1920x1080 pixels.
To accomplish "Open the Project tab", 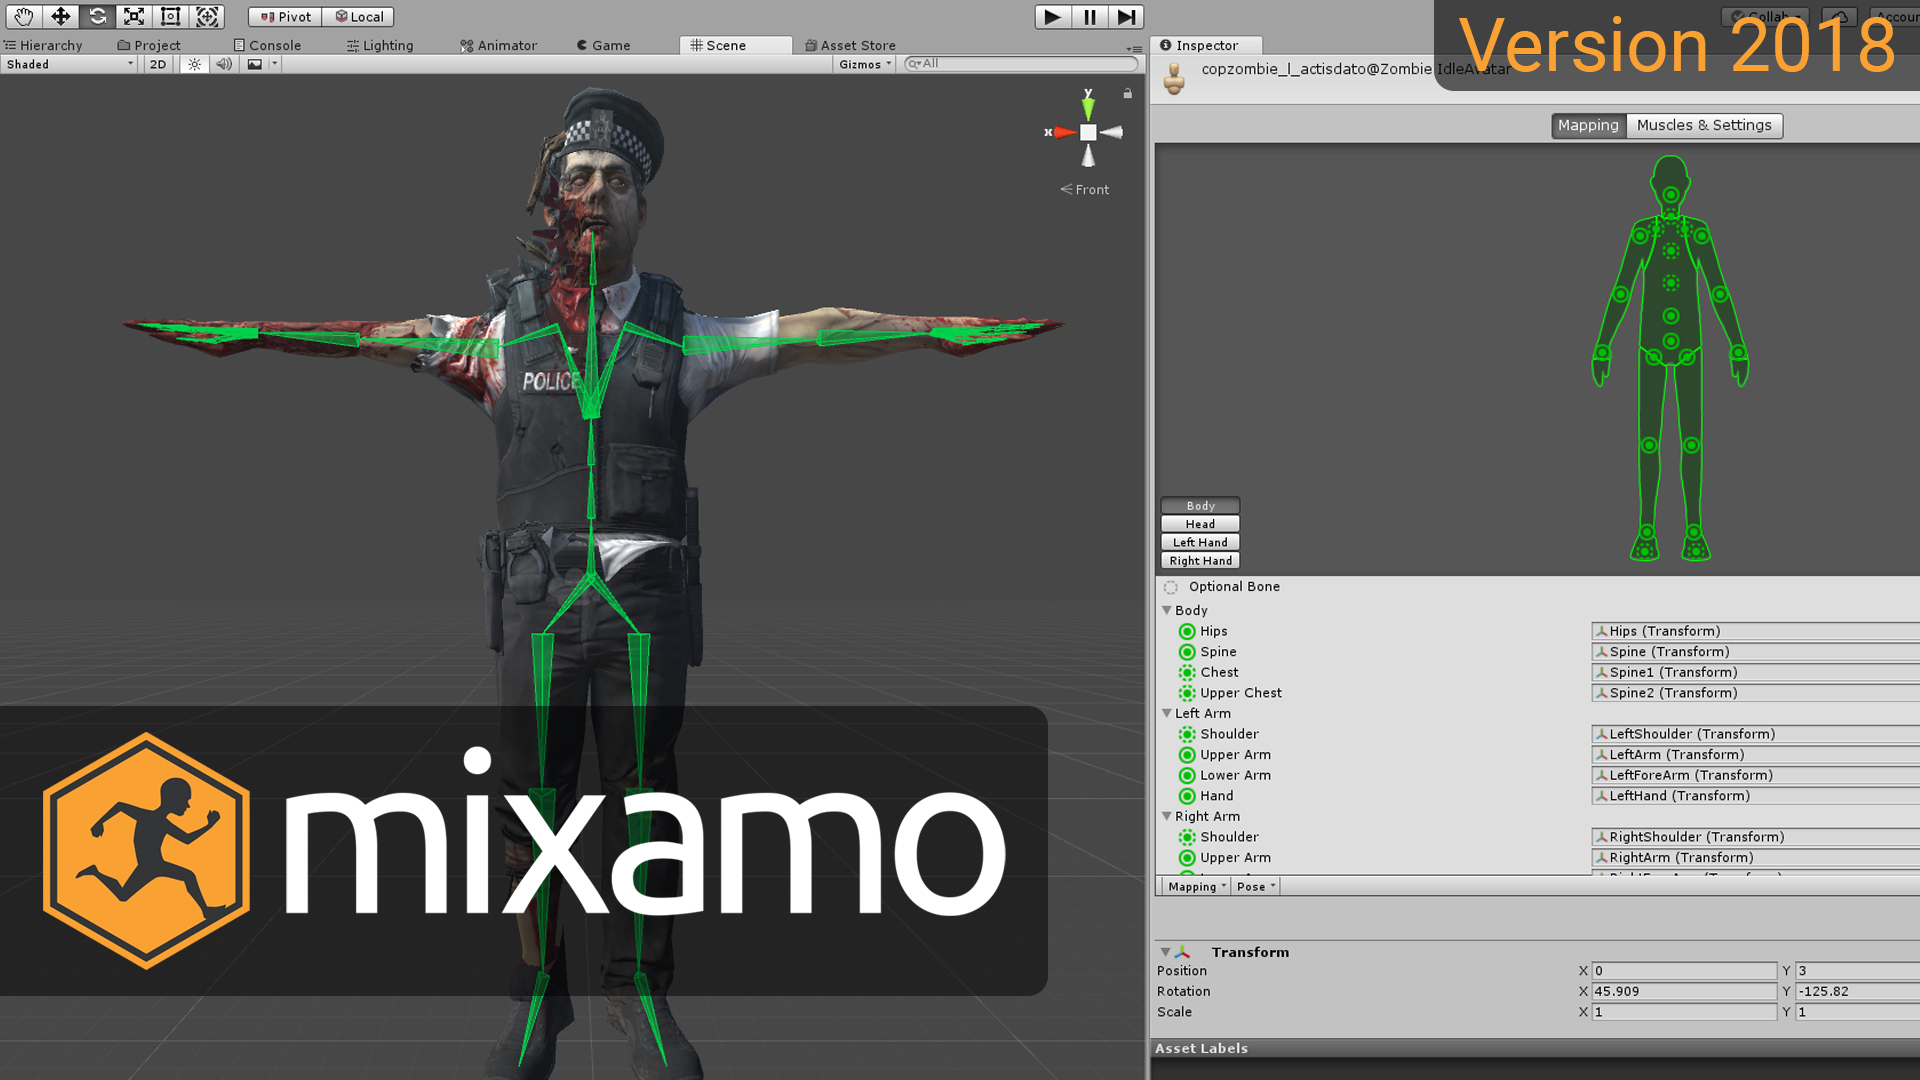I will 149,45.
